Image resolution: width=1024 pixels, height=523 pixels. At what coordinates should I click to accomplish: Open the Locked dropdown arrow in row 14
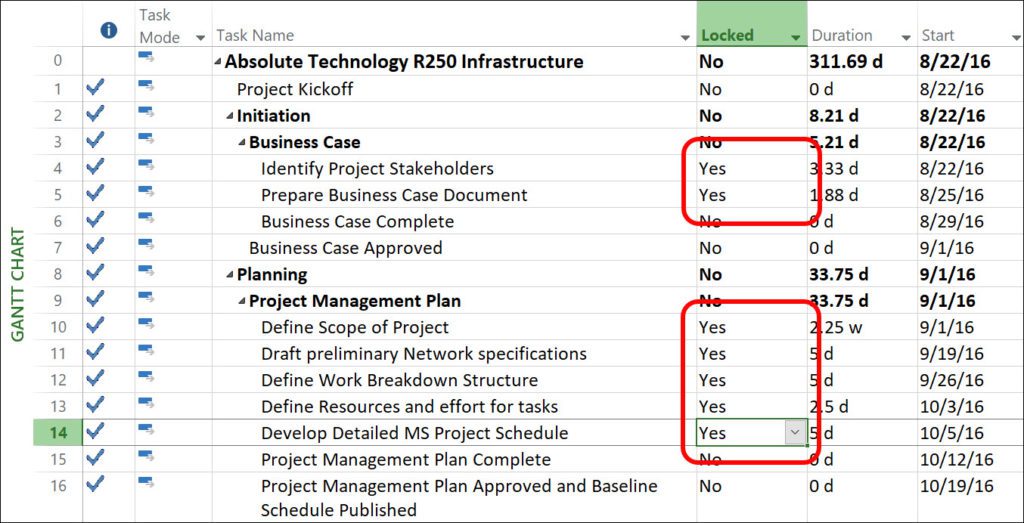pos(795,433)
